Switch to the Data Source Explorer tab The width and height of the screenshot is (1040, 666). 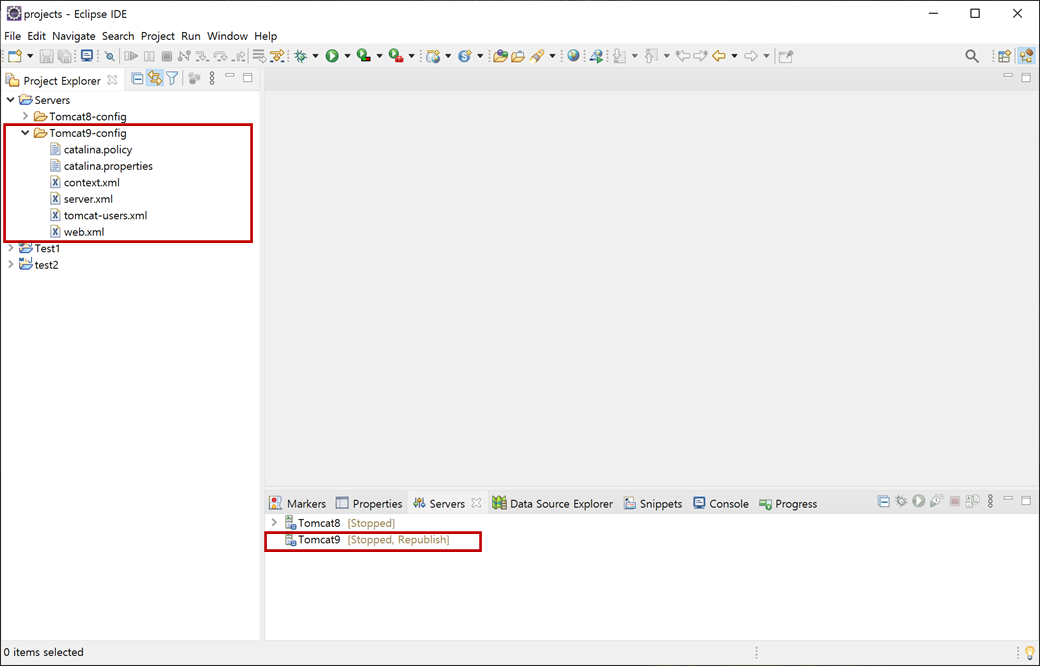552,503
